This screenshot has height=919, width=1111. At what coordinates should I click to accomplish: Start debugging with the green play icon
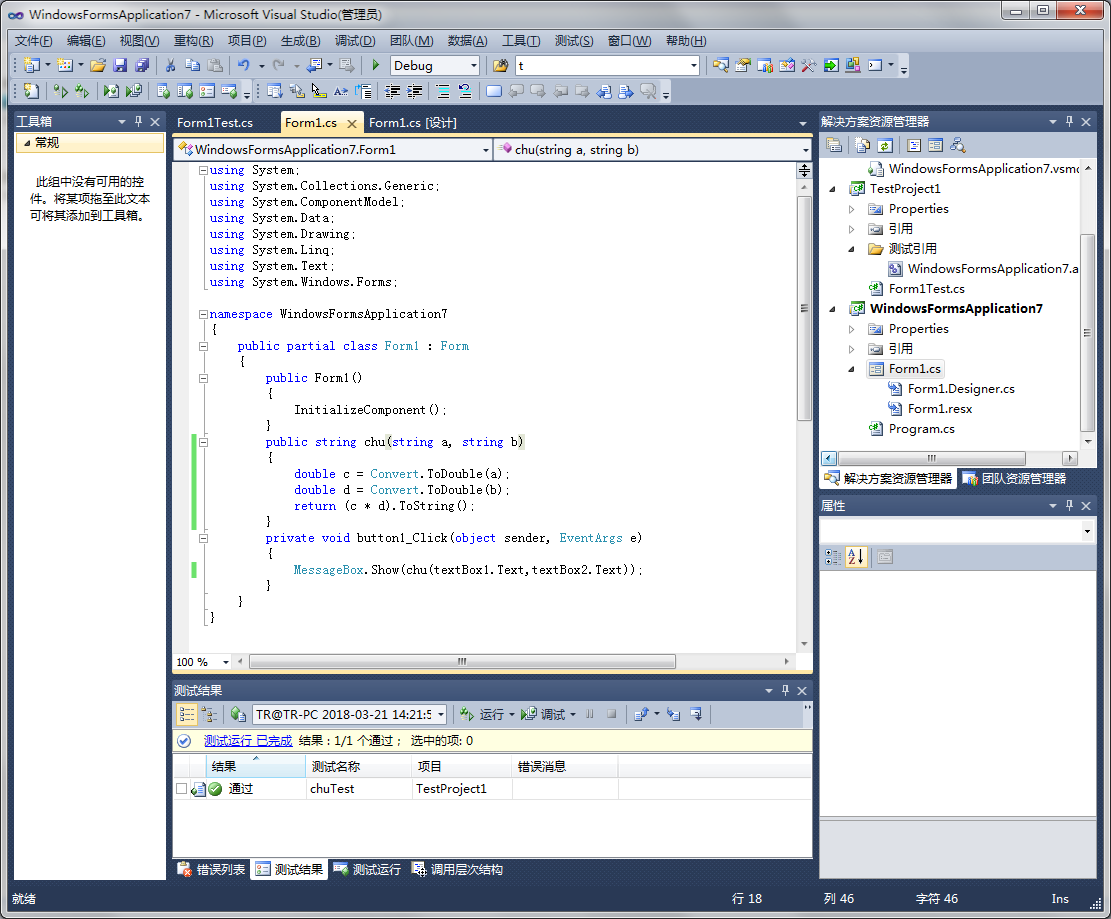[375, 66]
